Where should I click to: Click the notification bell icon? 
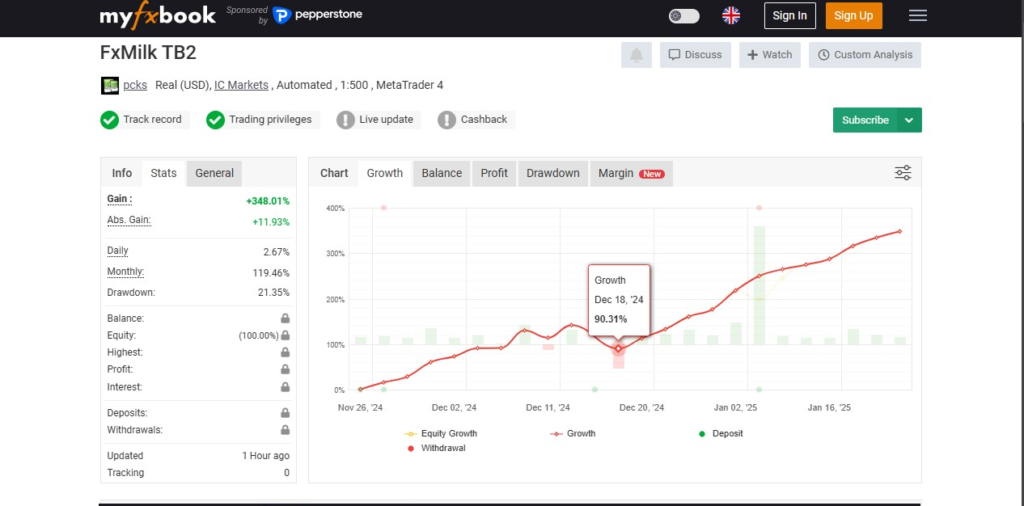click(635, 55)
